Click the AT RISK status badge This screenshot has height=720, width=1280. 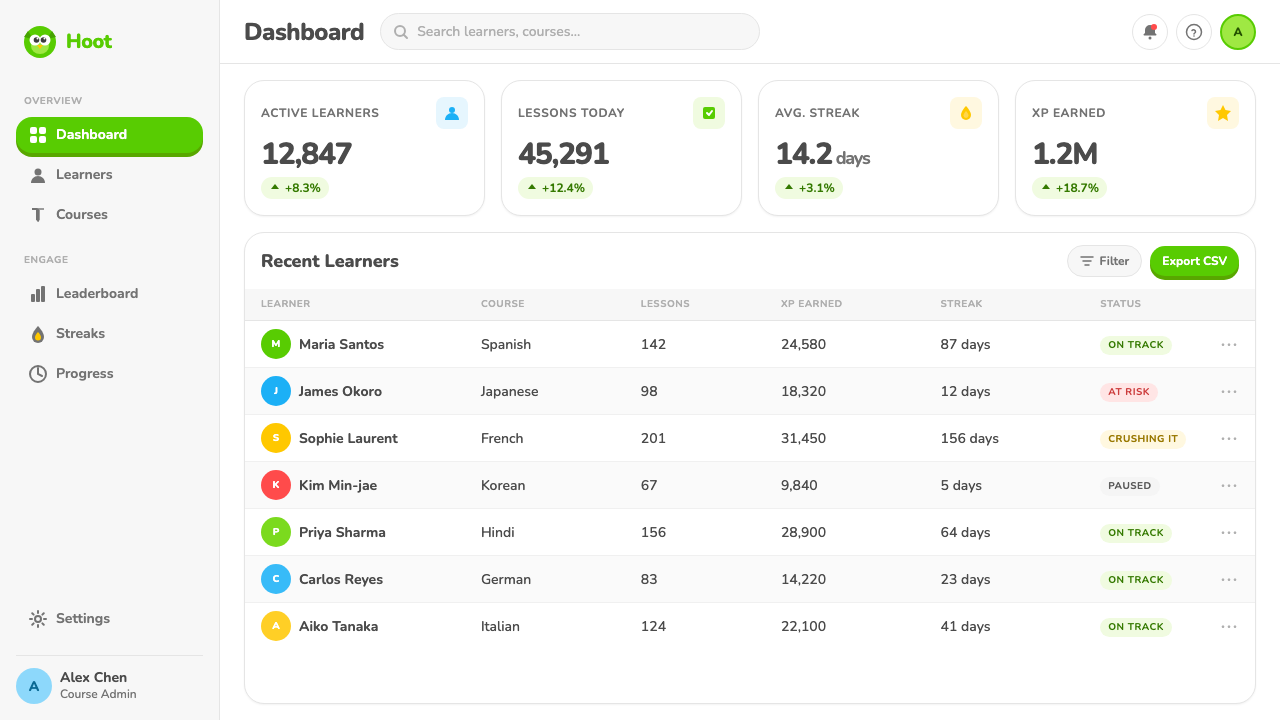tap(1129, 392)
